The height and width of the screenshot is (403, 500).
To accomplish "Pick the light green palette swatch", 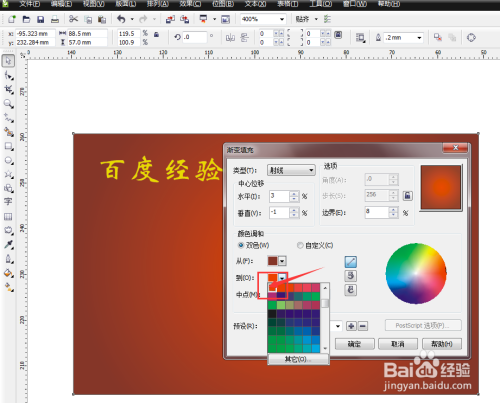I will (x=281, y=305).
